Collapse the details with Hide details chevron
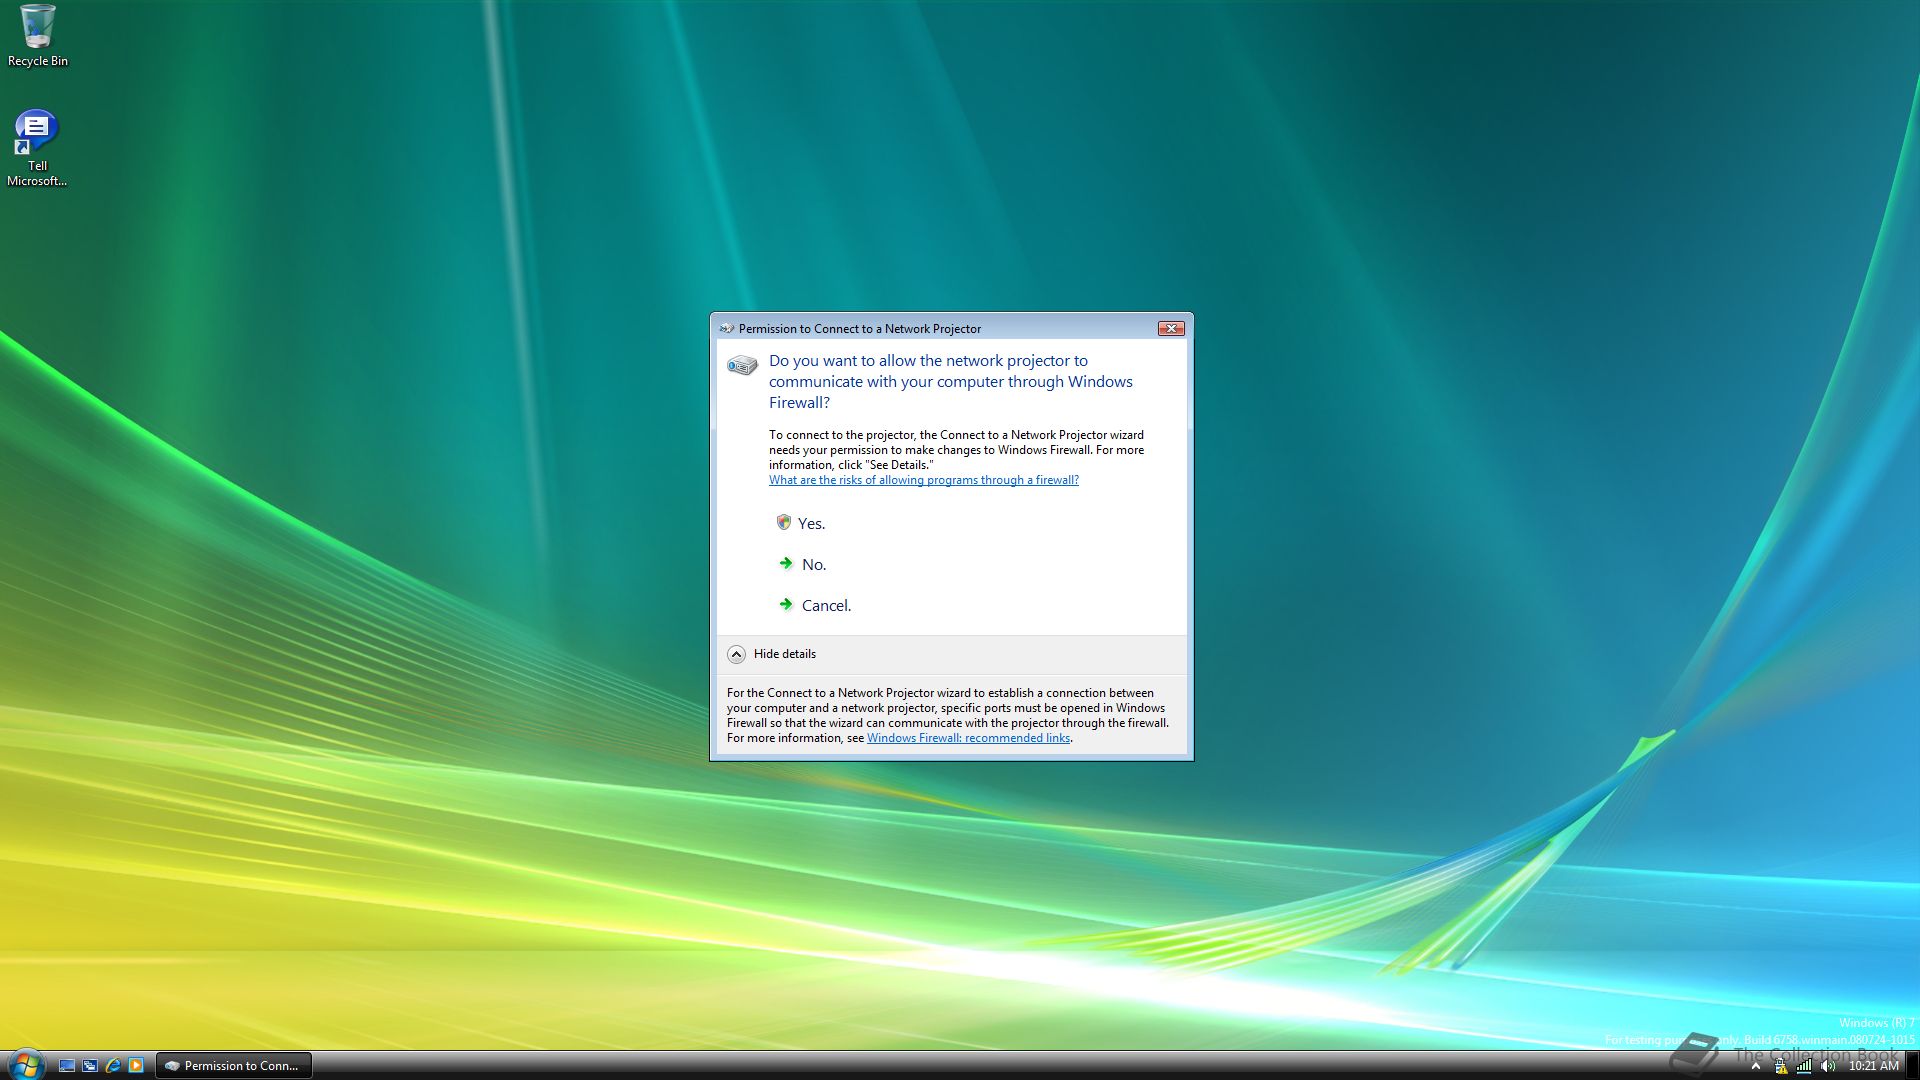The height and width of the screenshot is (1080, 1920). point(736,654)
